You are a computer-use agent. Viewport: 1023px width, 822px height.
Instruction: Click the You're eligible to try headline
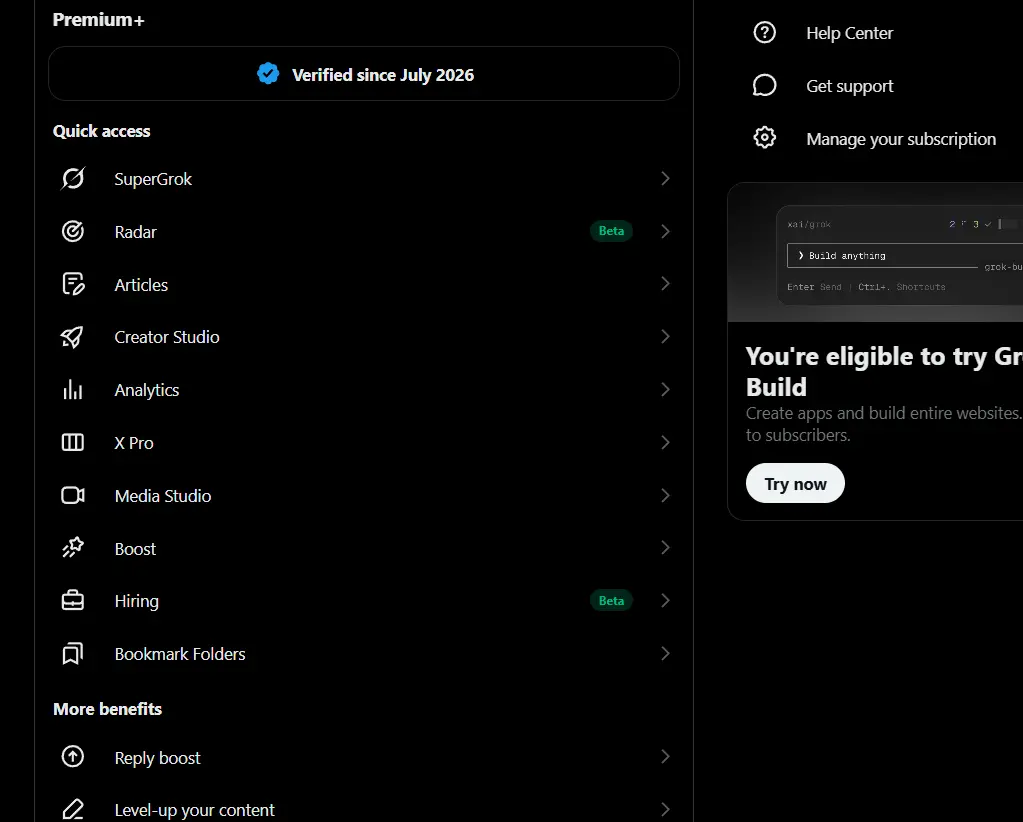[884, 371]
